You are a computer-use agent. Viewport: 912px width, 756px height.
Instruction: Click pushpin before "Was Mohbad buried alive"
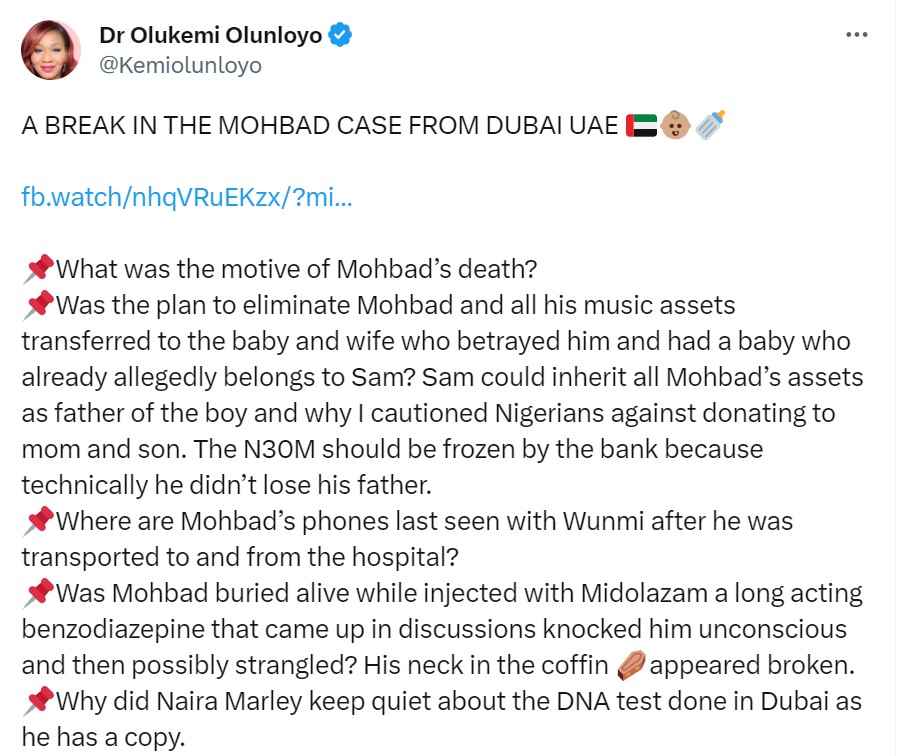38,593
